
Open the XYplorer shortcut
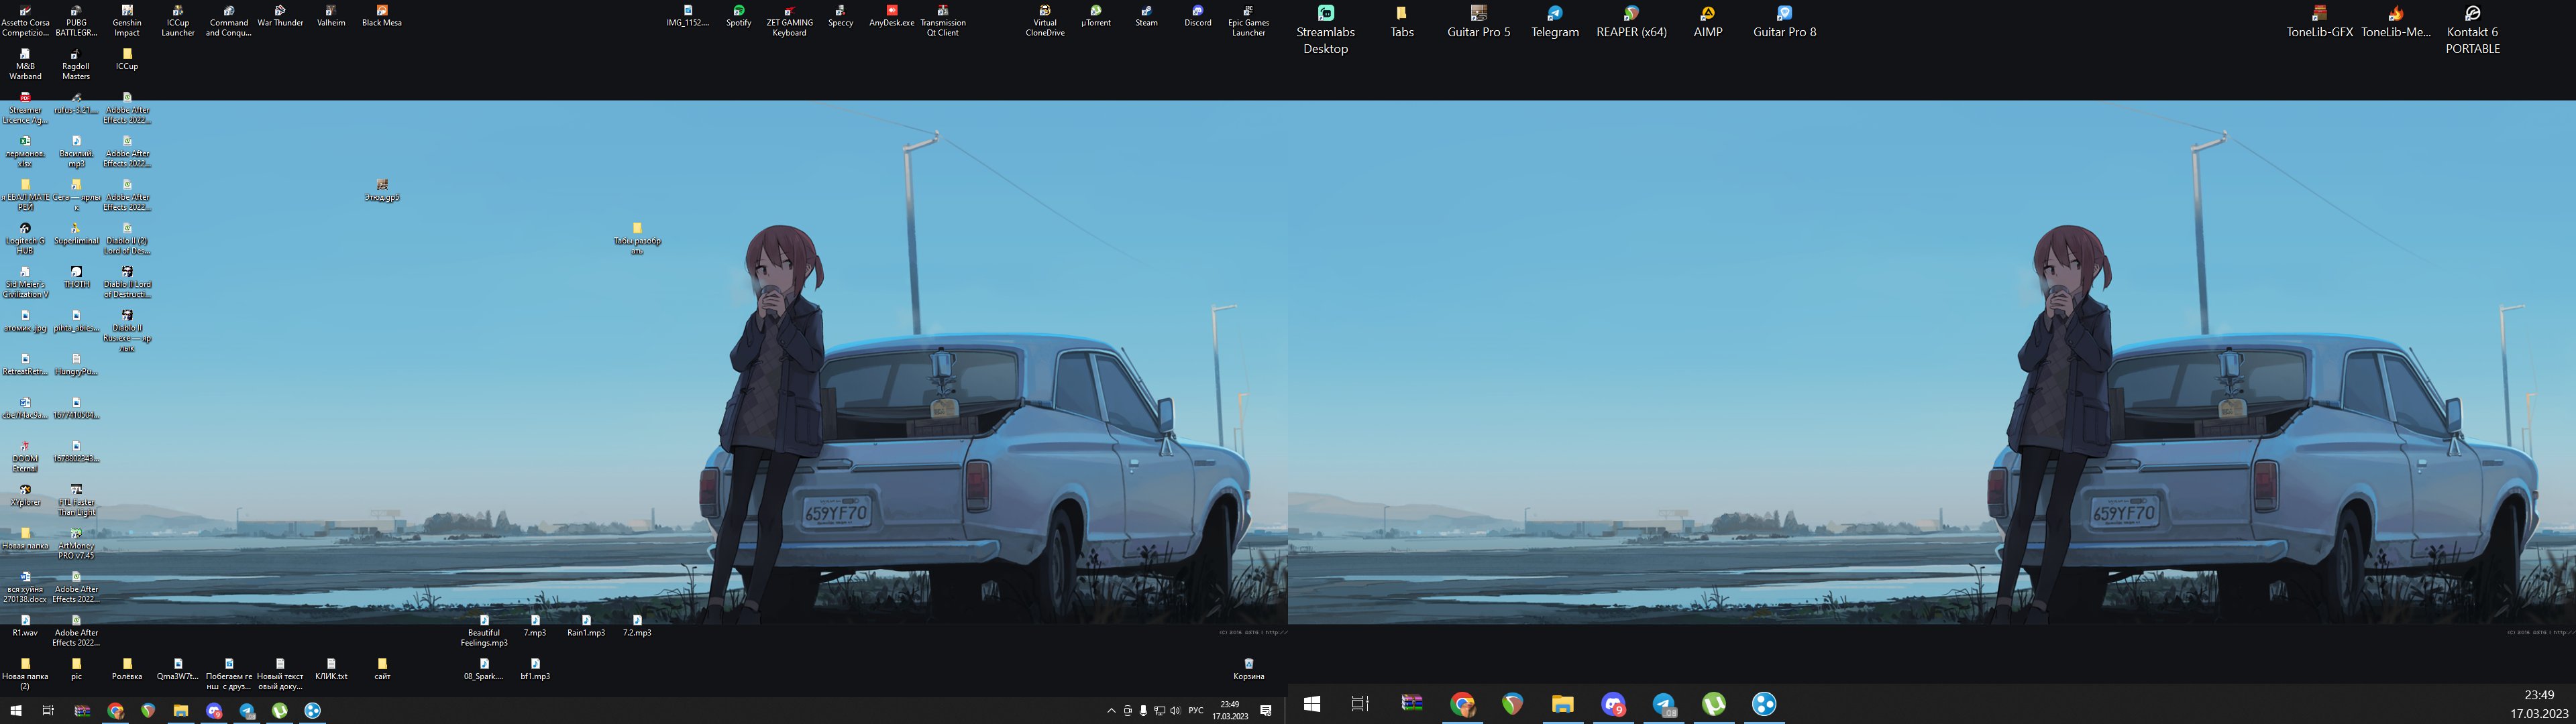click(x=25, y=496)
